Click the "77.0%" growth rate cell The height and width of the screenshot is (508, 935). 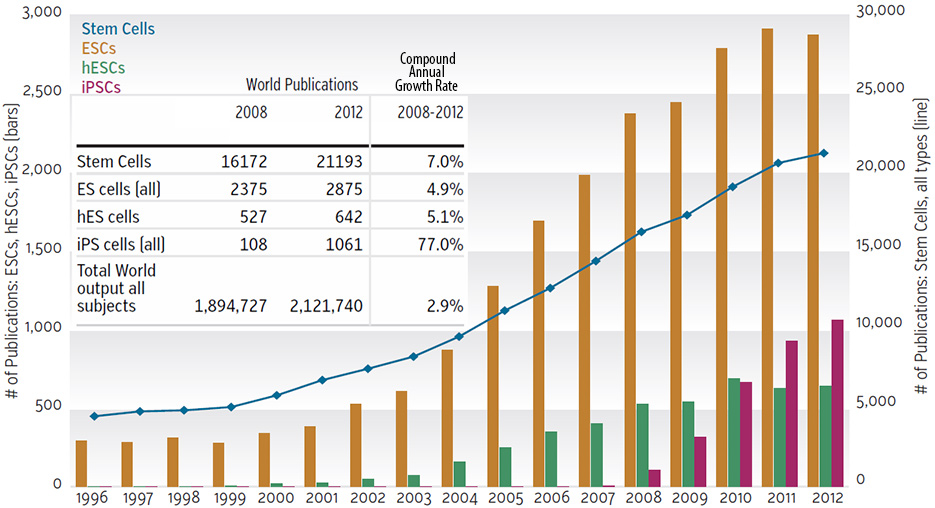(x=441, y=244)
